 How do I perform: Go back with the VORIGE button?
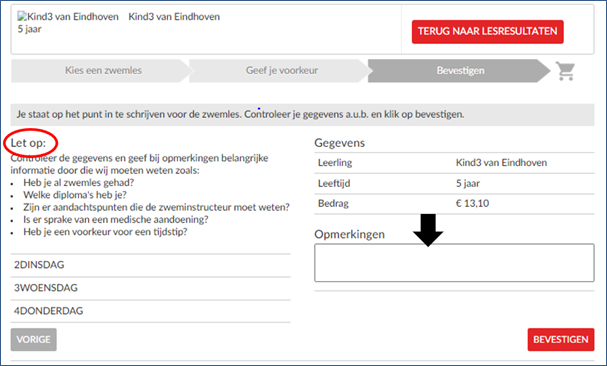(34, 339)
